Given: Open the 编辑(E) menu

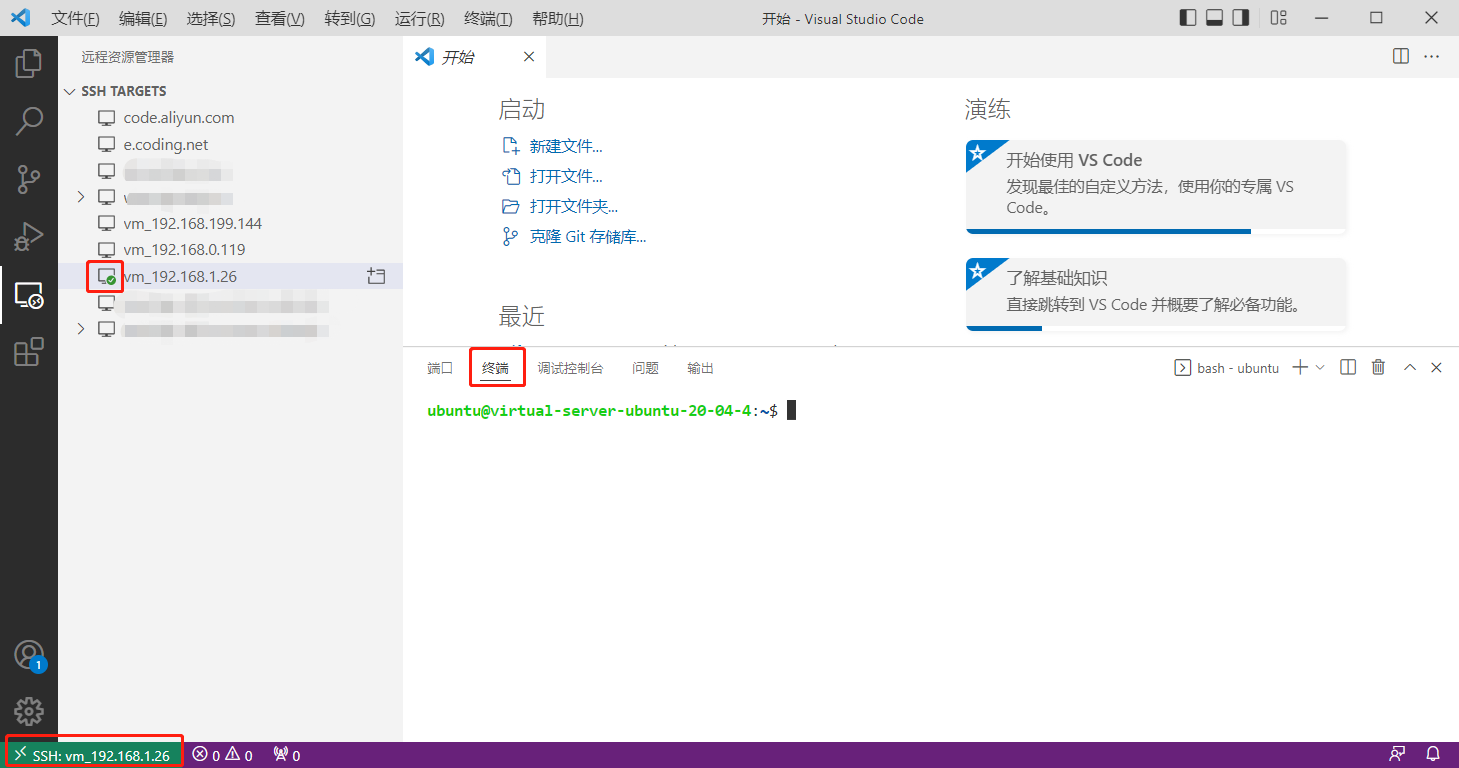Looking at the screenshot, I should tap(143, 19).
